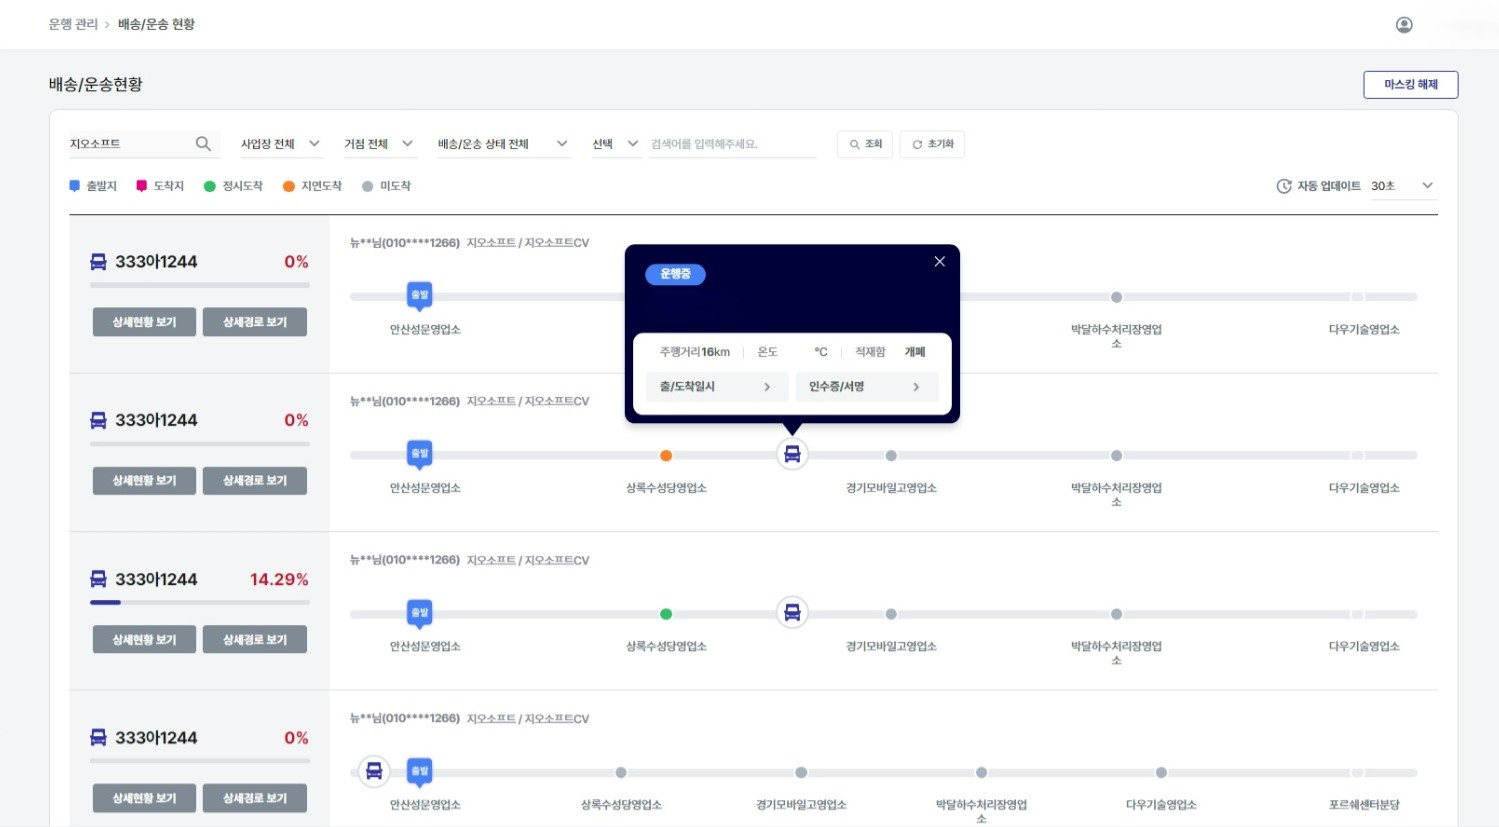1499x827 pixels.
Task: Click the 지오소프트 / 지오소프트CV link in the 포르쉐센터분당 row
Action: click(528, 718)
